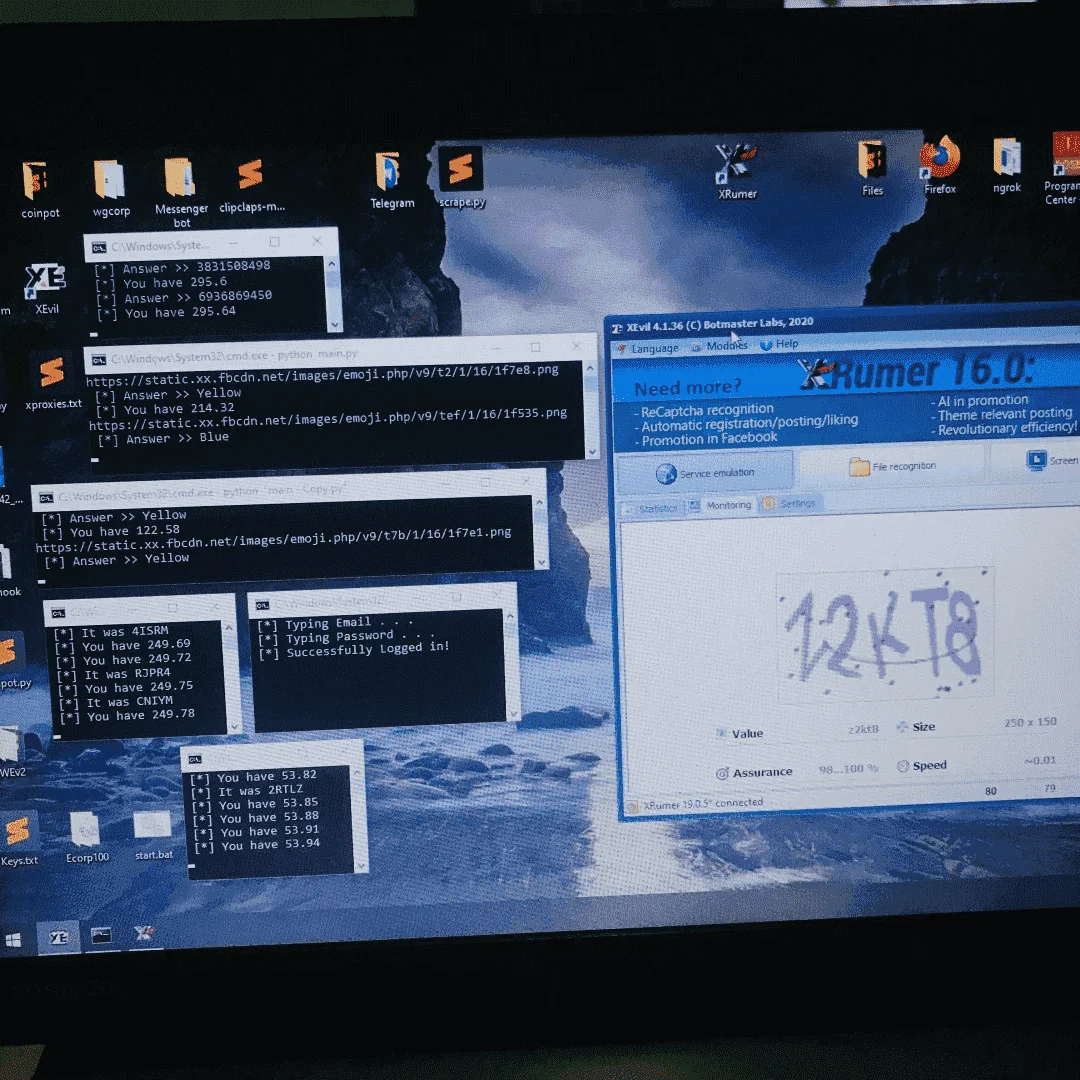Click the 'You have 214.32' console line
The width and height of the screenshot is (1080, 1080).
[x=165, y=409]
